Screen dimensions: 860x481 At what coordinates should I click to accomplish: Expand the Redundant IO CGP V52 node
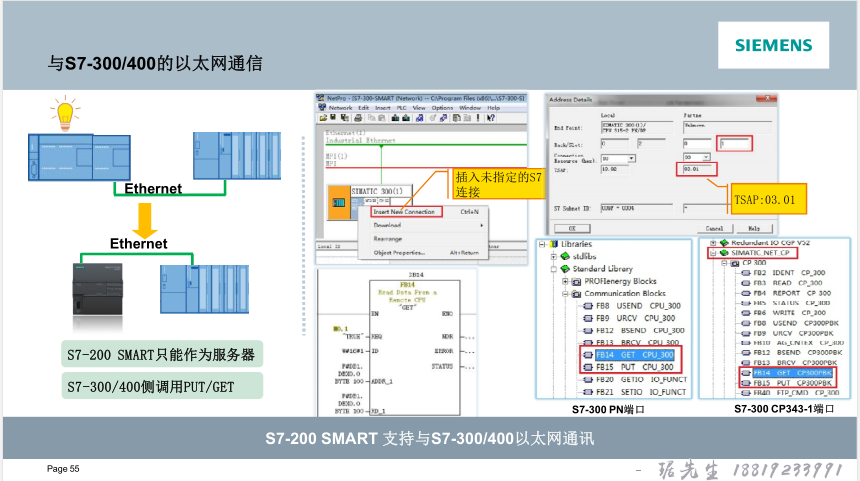pyautogui.click(x=713, y=242)
